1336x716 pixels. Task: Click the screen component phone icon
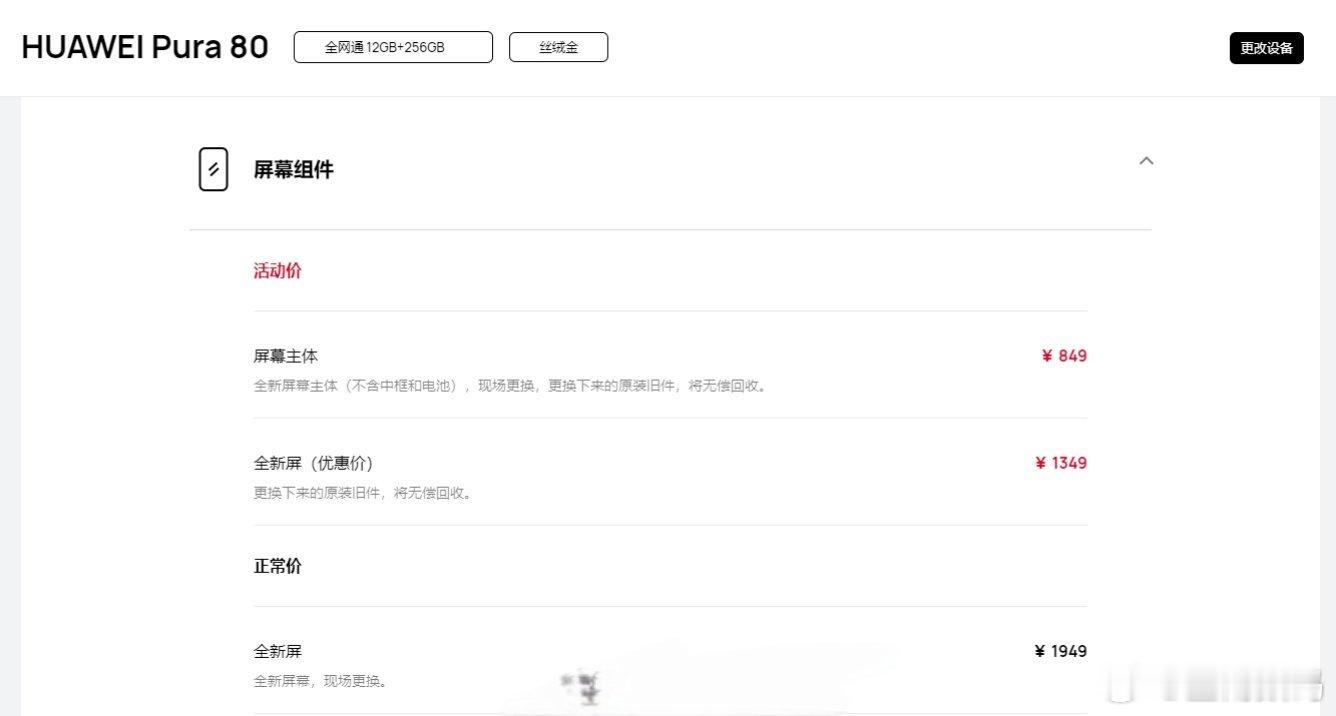(213, 169)
